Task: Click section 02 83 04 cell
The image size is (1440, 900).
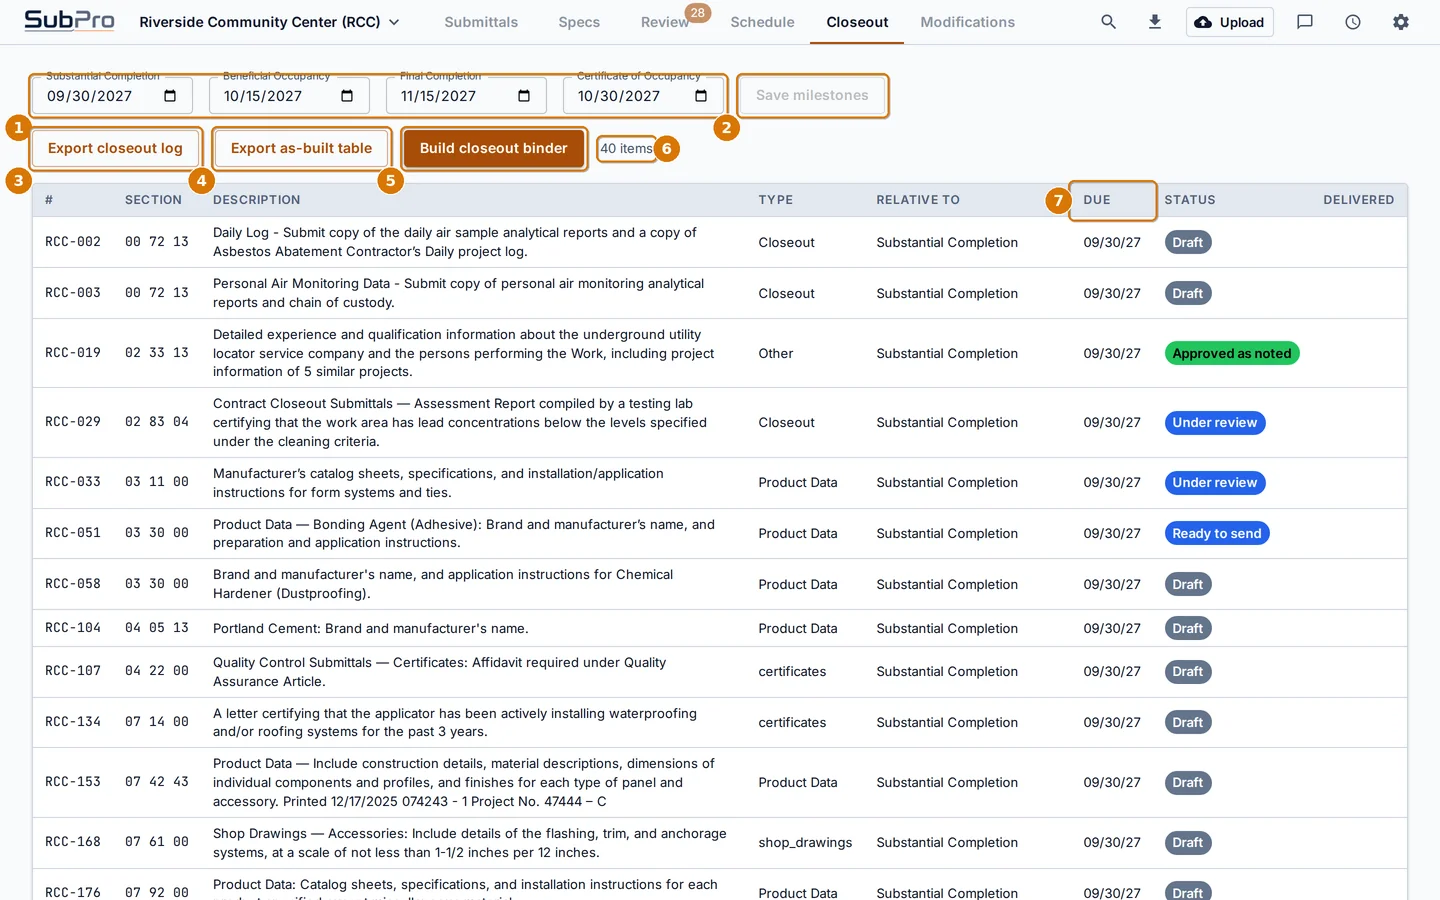Action: click(157, 422)
